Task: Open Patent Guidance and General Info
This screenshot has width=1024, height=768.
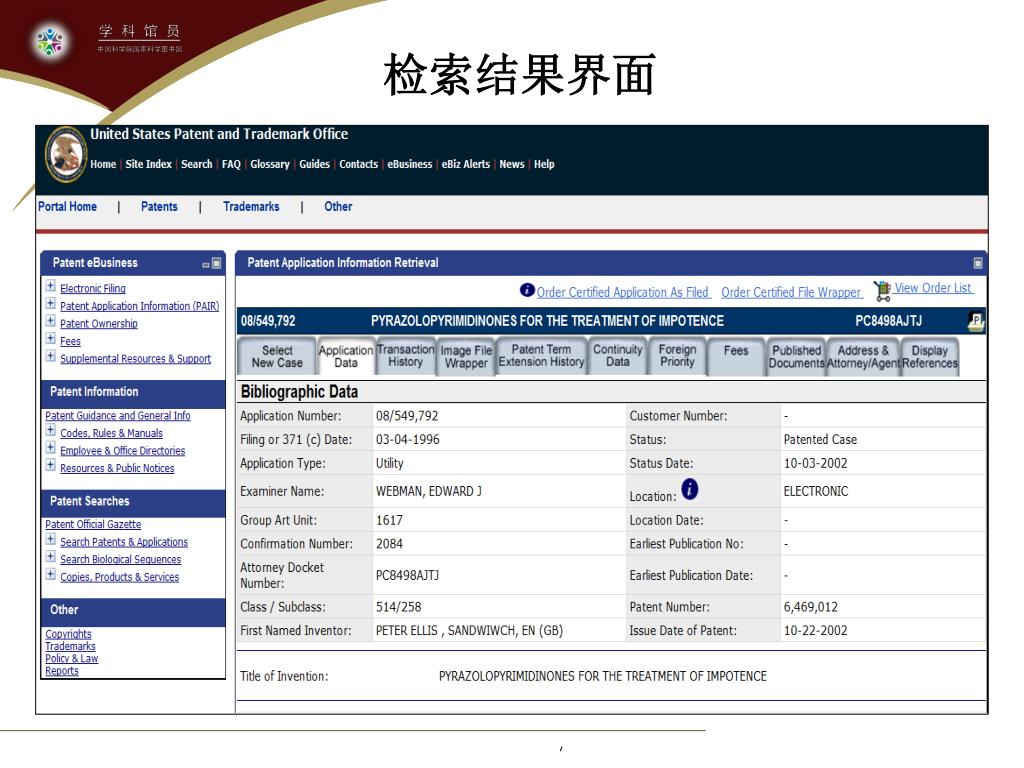Action: [118, 416]
